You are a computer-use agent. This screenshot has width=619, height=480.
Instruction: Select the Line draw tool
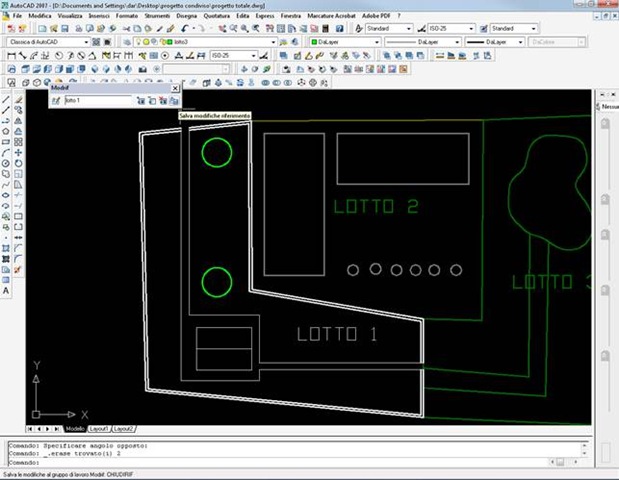[x=6, y=100]
